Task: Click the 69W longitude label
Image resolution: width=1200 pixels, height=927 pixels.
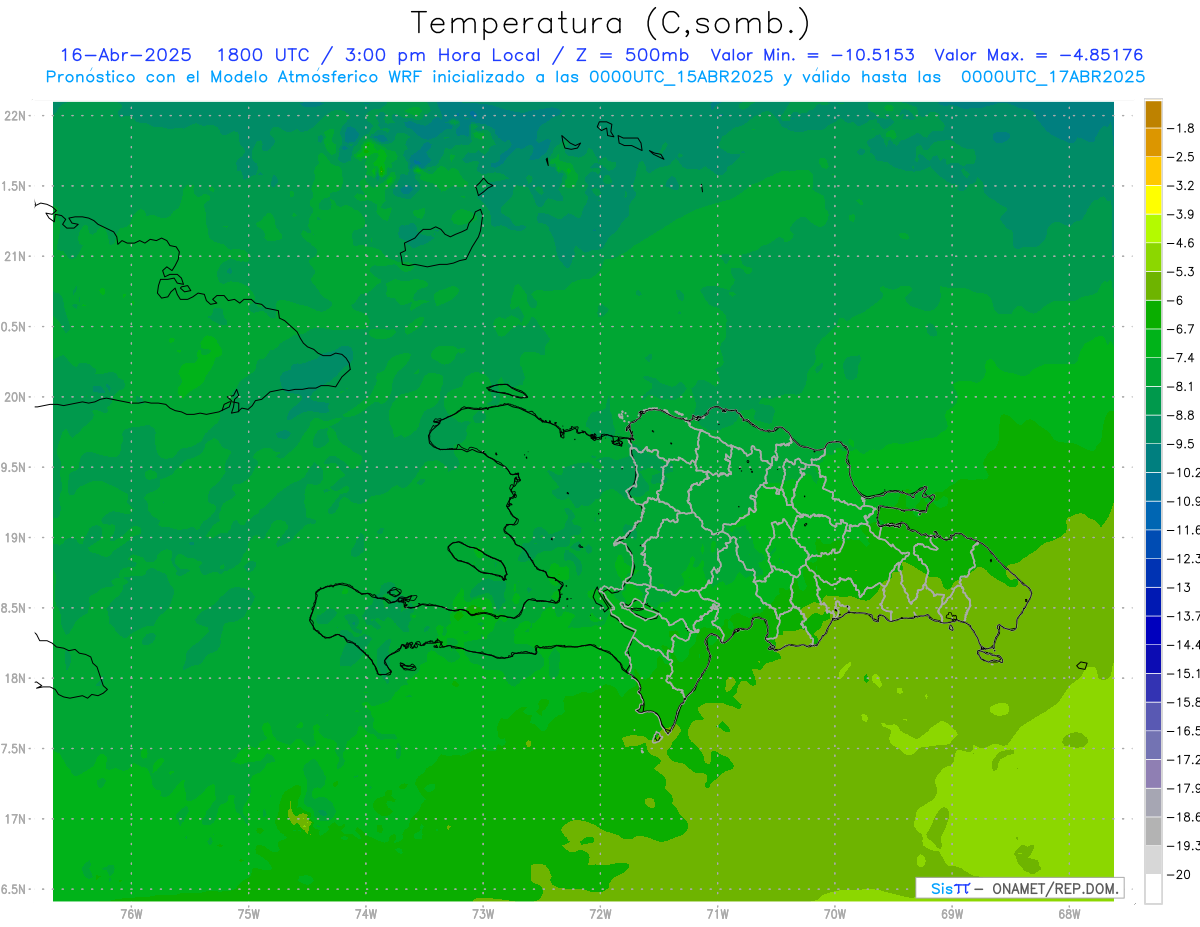Action: (952, 913)
